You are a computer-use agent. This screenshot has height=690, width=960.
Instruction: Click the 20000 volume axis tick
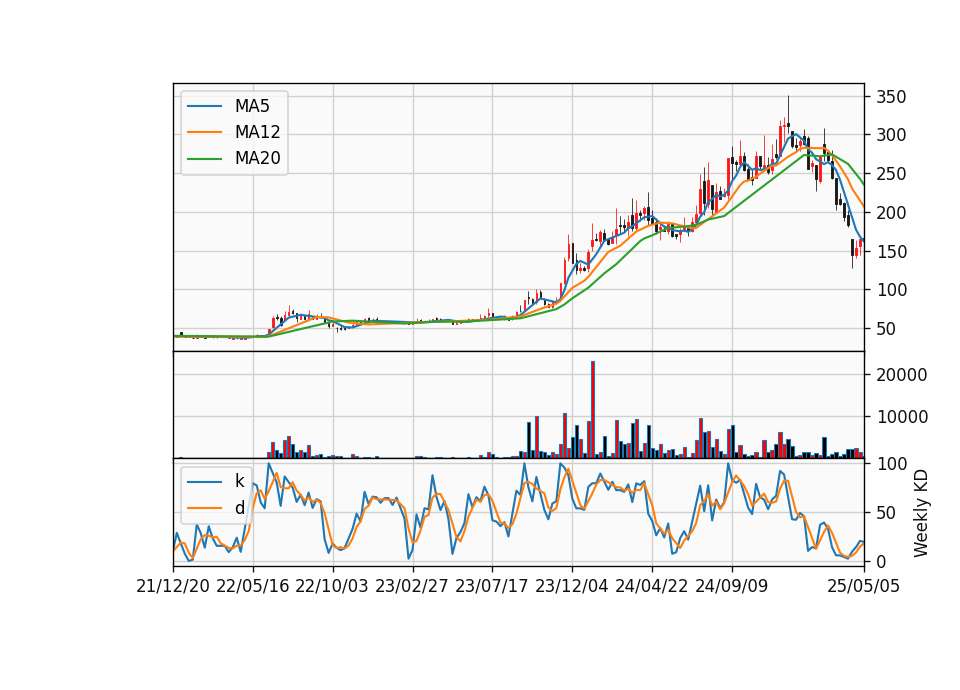902,375
